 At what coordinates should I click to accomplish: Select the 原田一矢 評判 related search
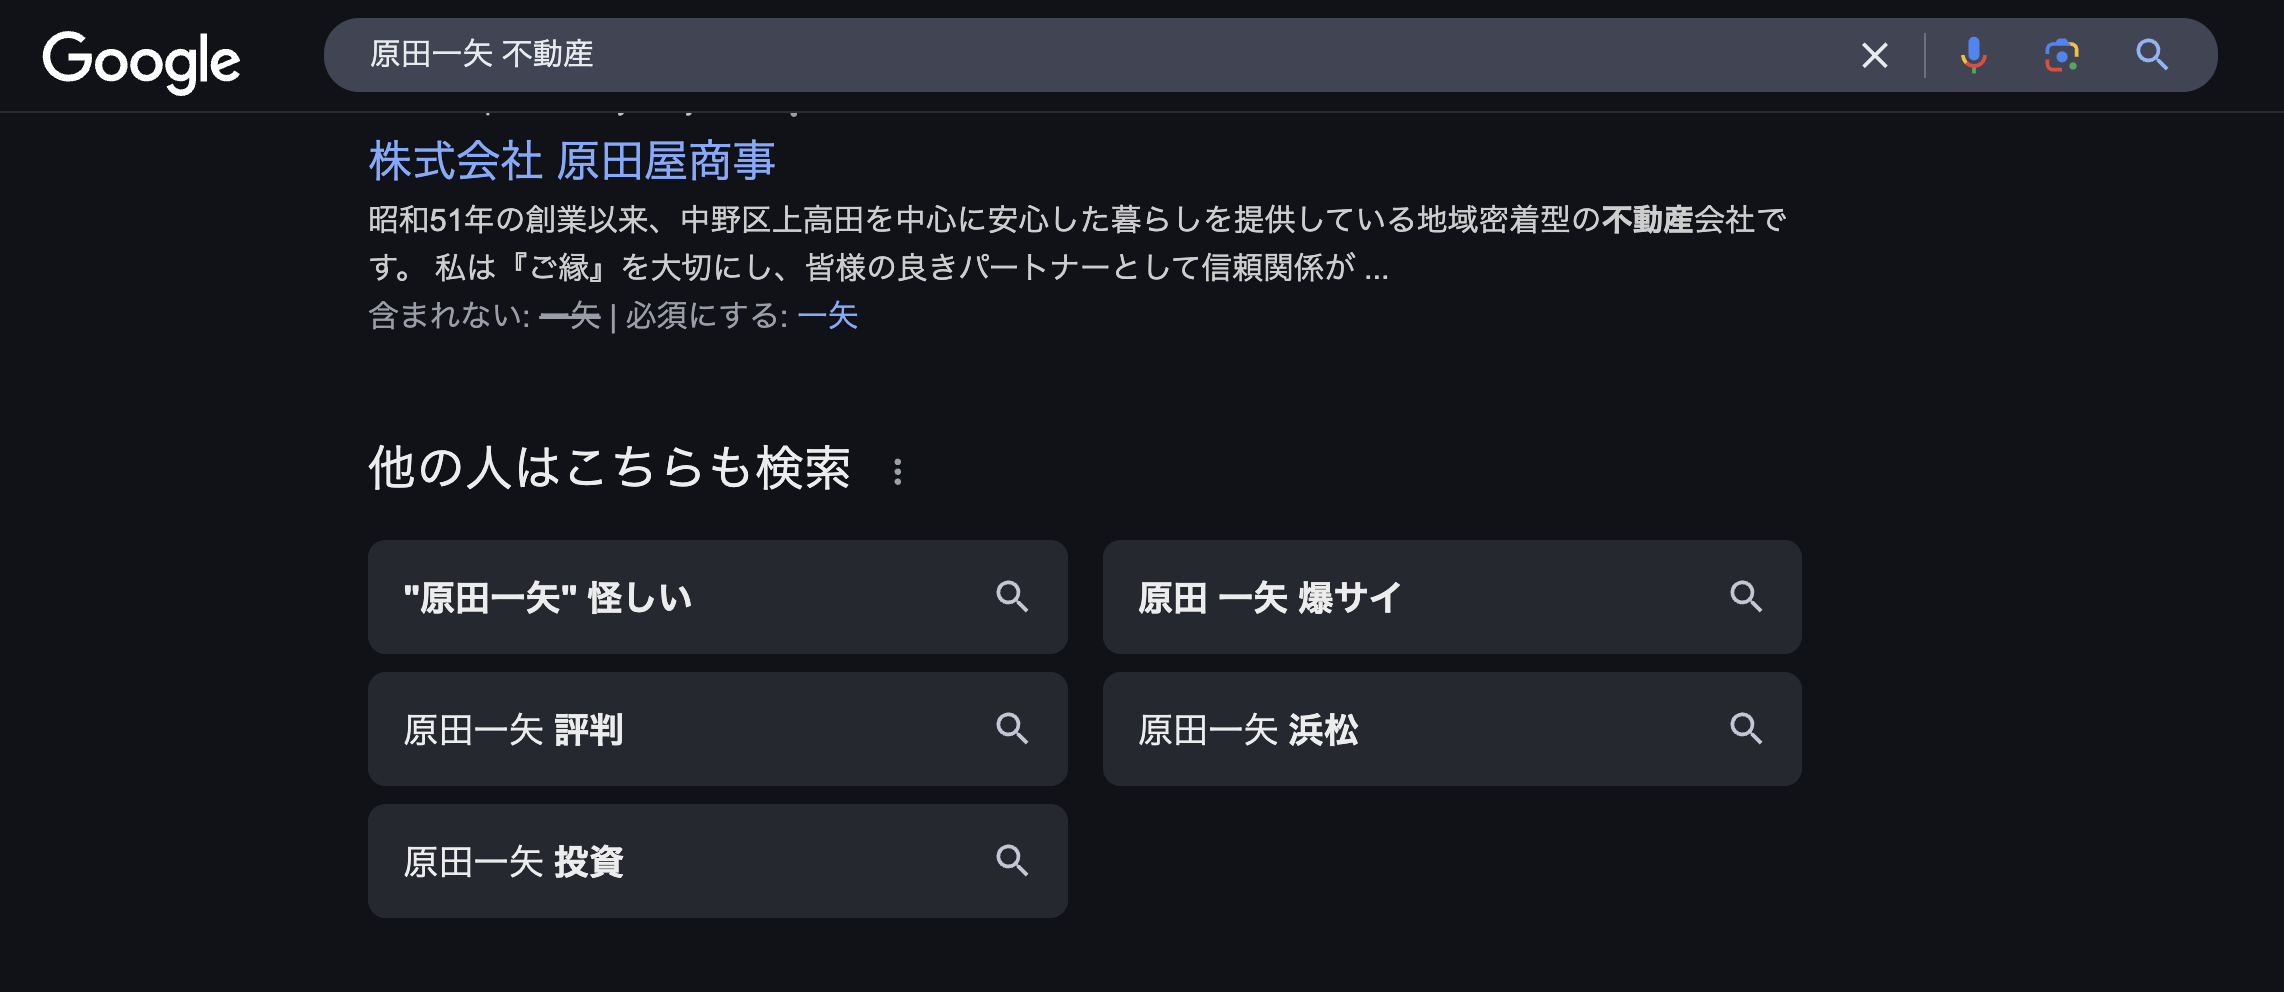tap(718, 729)
